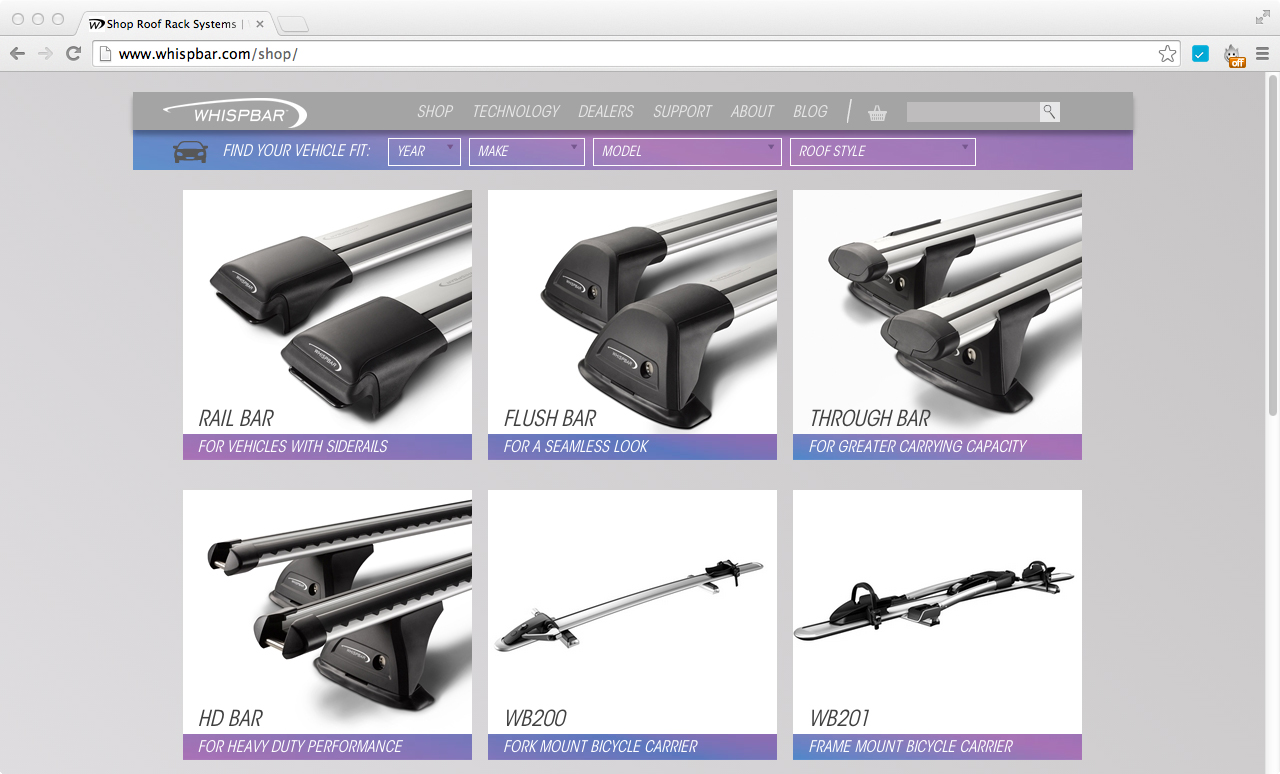1280x774 pixels.
Task: Open the Roof Style dropdown
Action: click(x=882, y=151)
